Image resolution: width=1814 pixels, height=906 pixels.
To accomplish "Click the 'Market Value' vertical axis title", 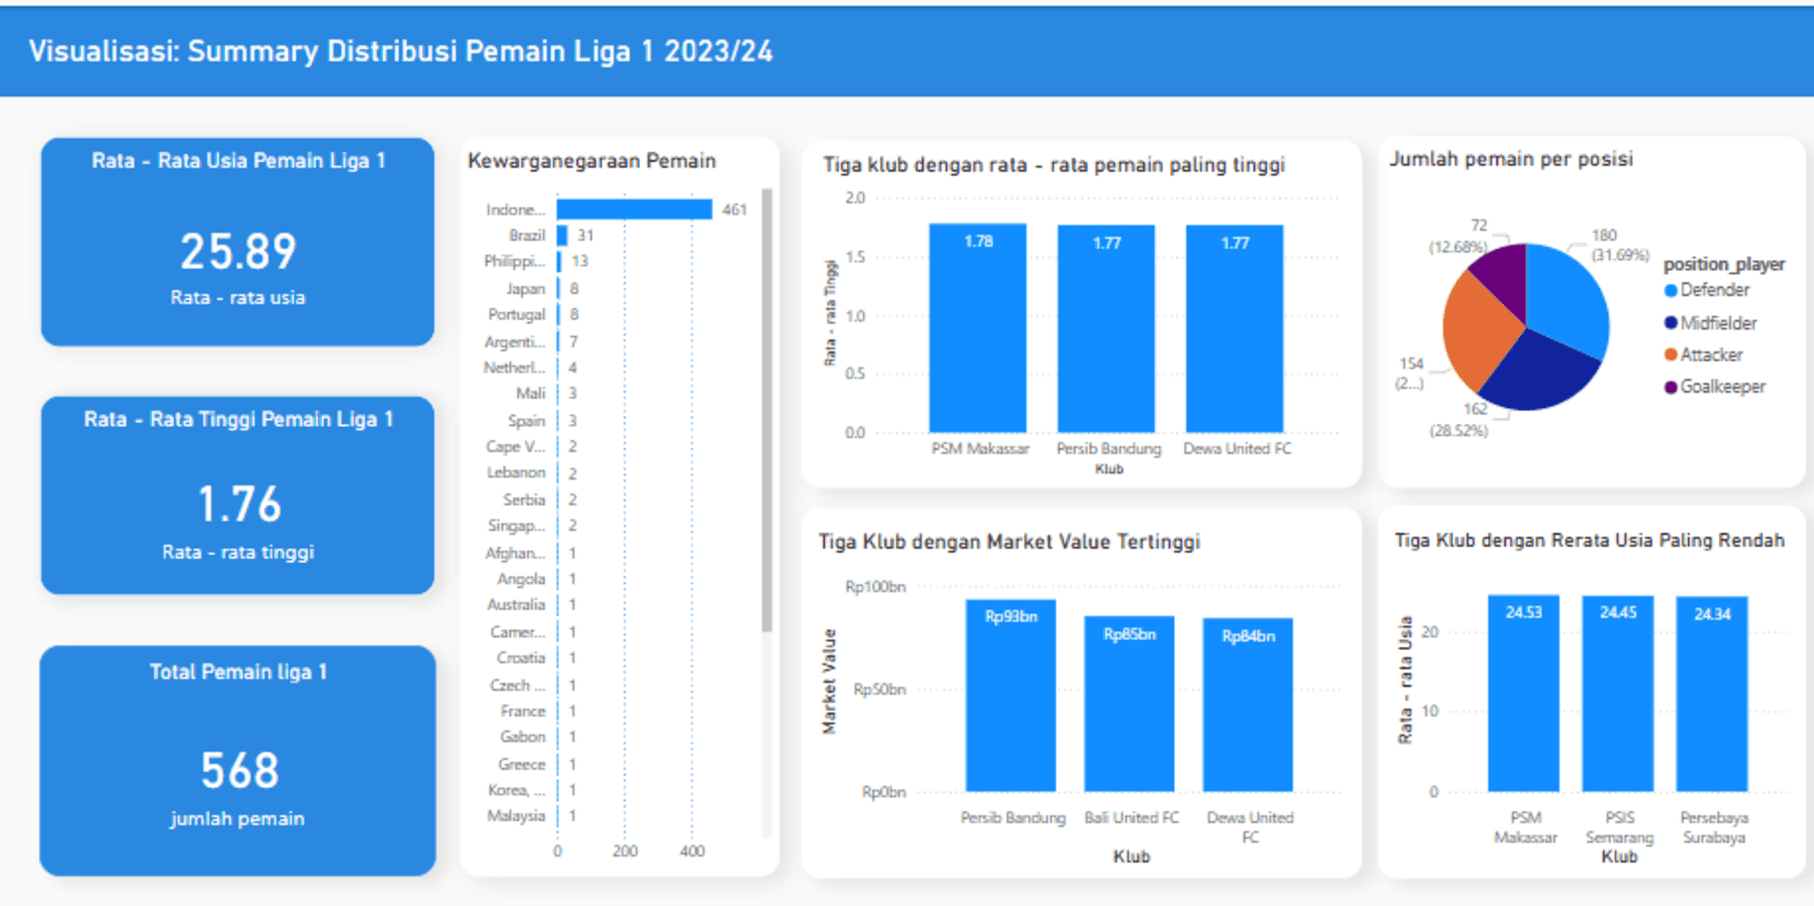I will pyautogui.click(x=829, y=681).
